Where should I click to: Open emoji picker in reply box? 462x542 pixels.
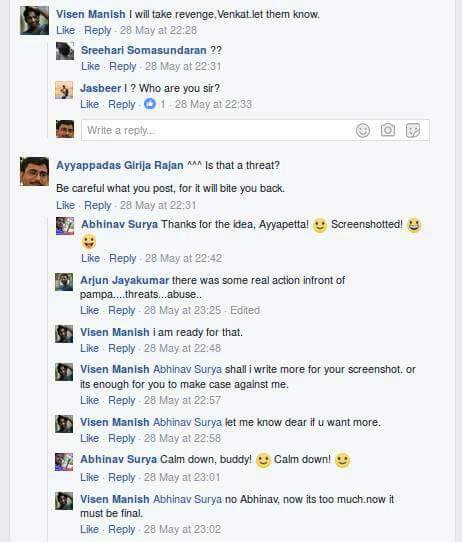coord(363,130)
